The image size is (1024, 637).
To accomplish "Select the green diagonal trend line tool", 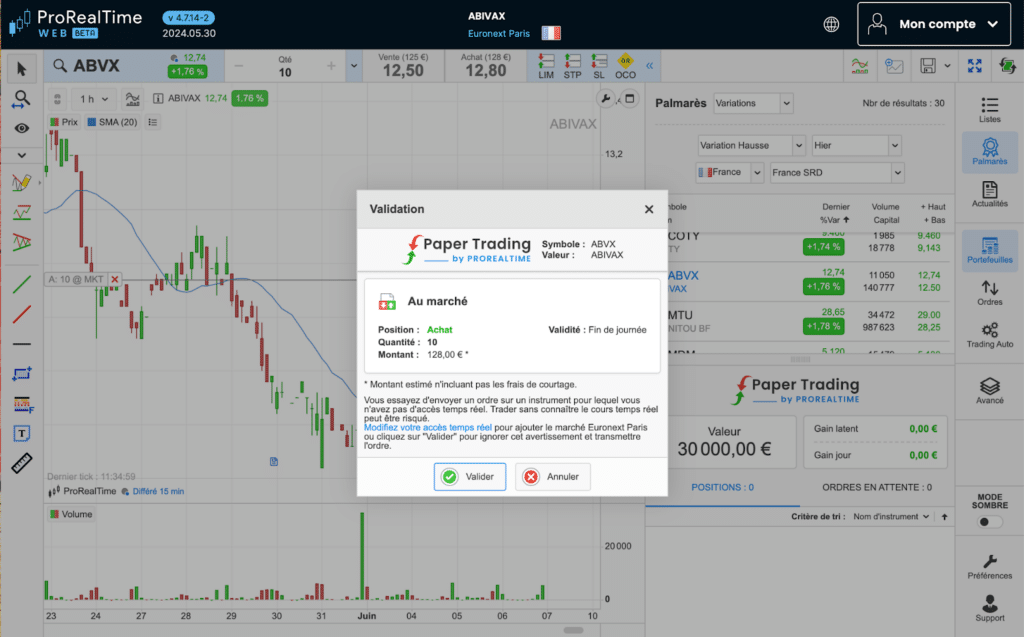I will coord(22,284).
